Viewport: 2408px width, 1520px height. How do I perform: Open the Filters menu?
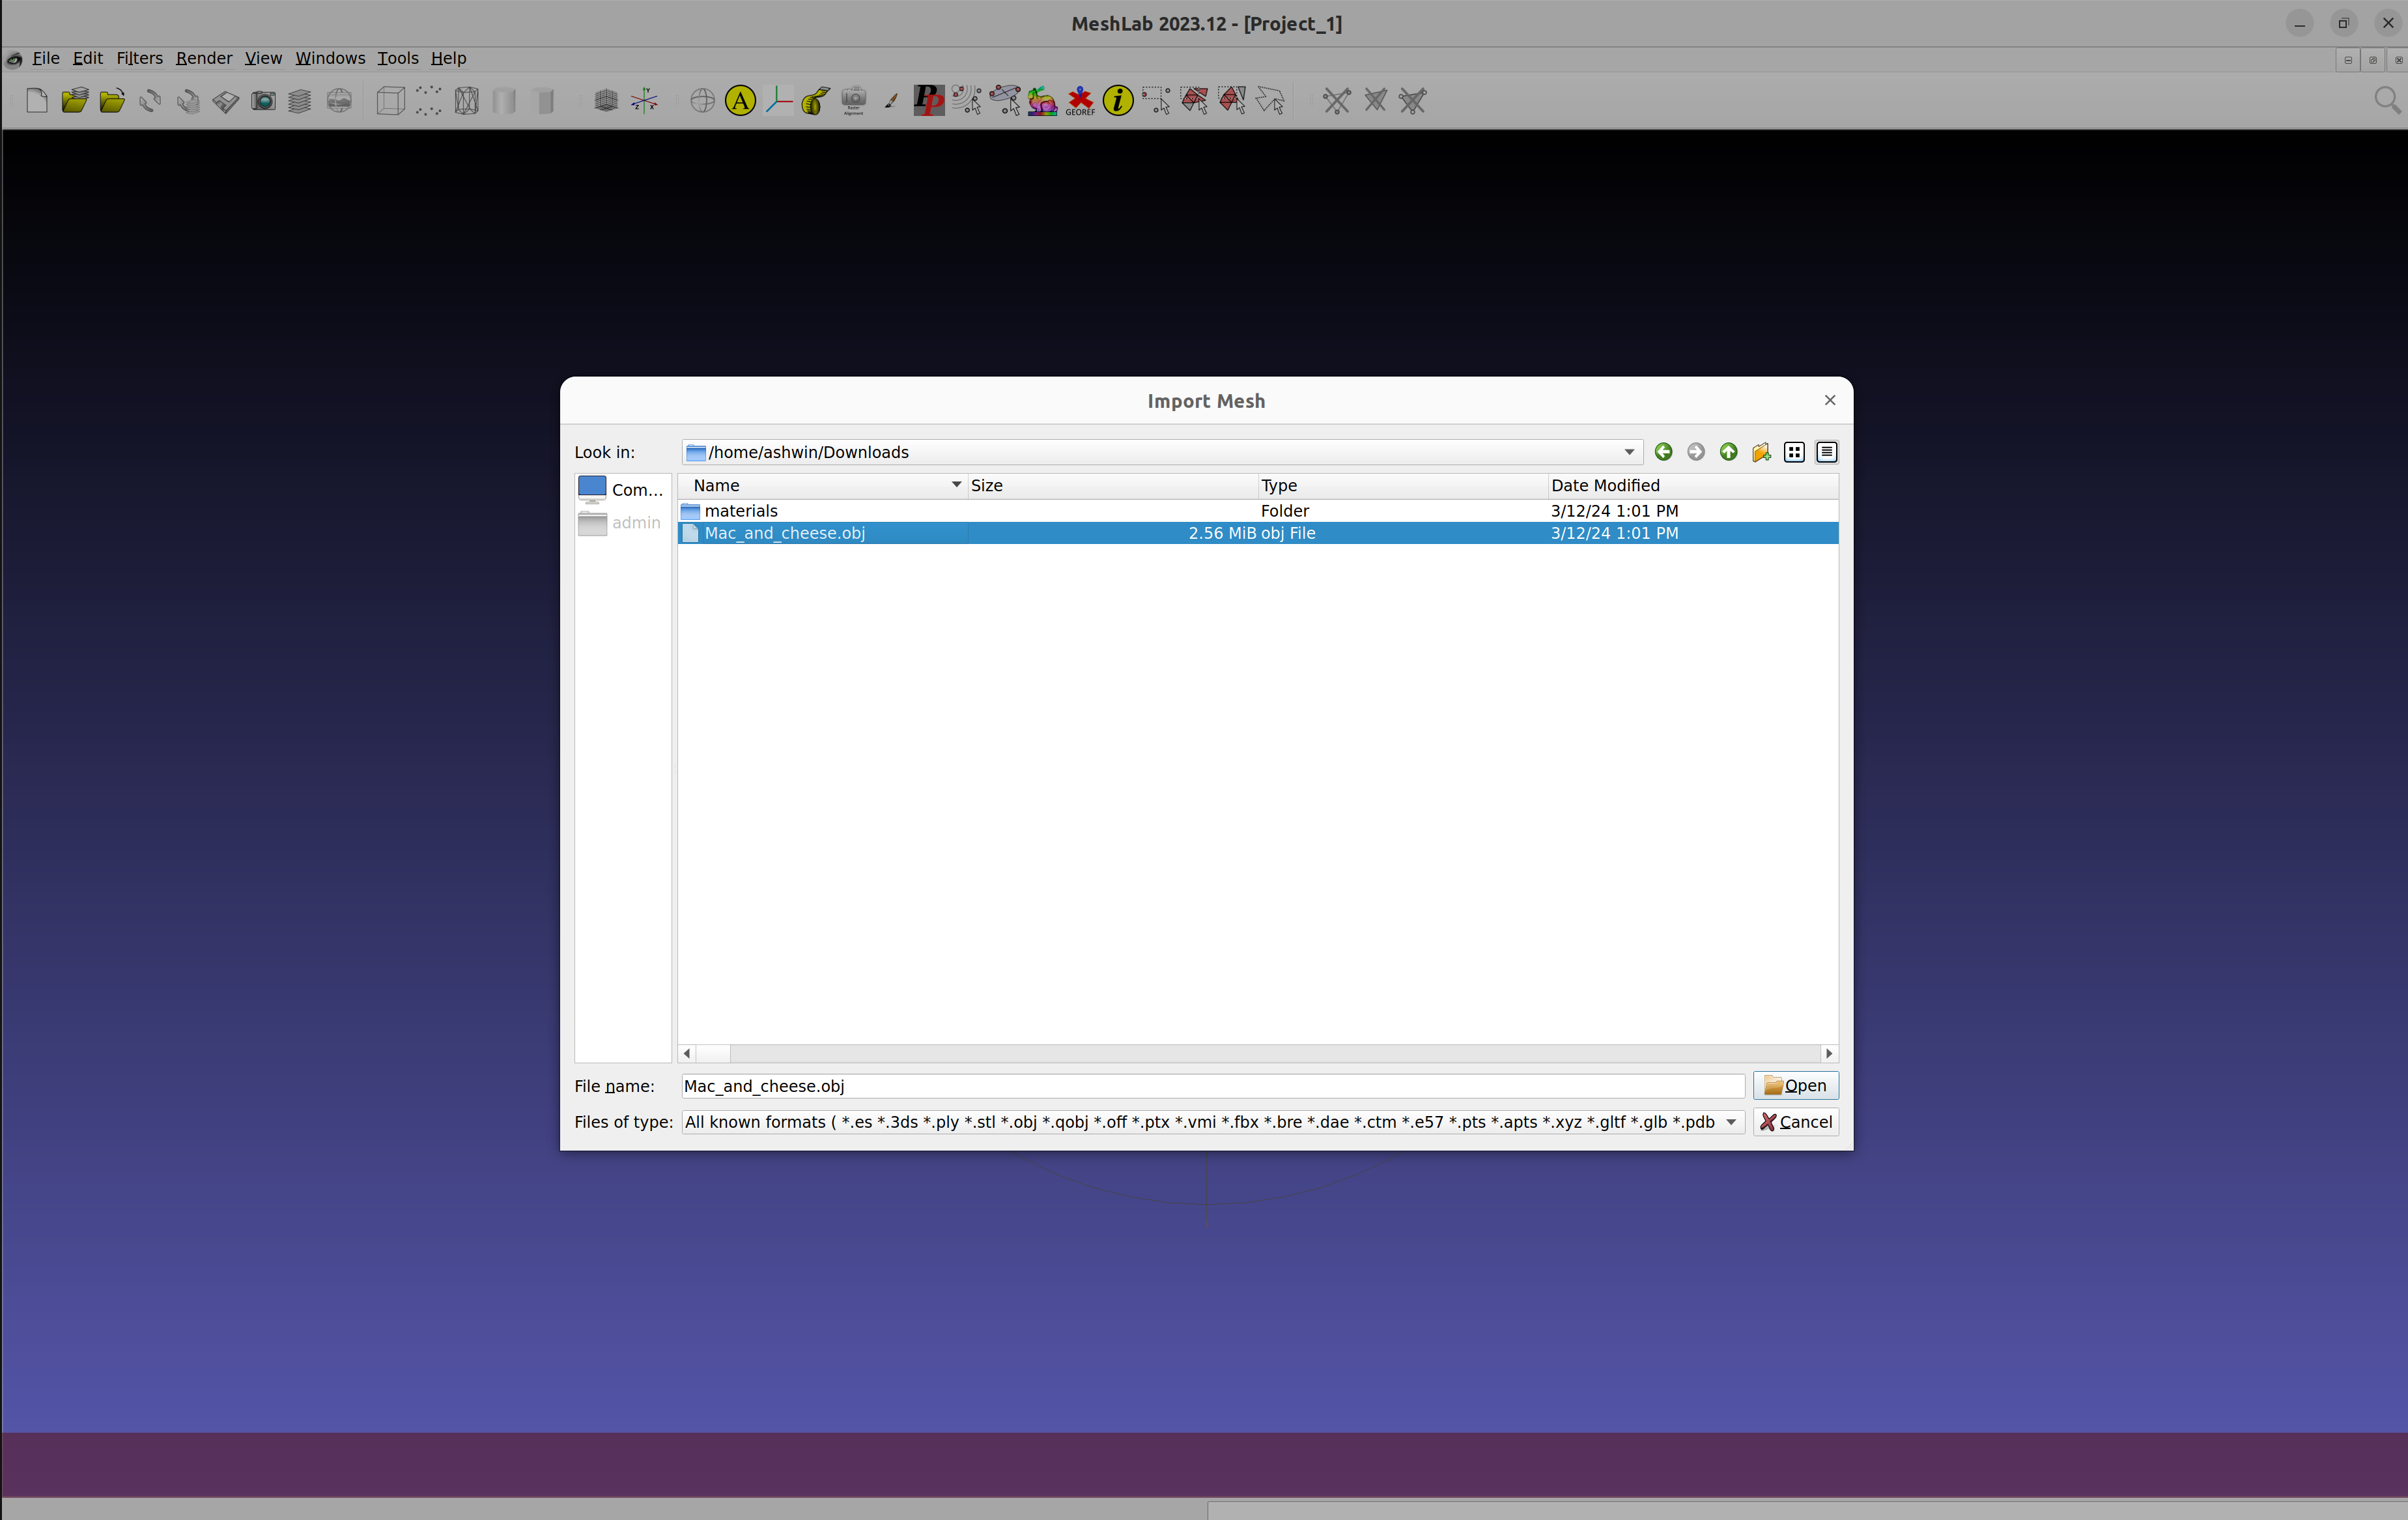pos(139,58)
